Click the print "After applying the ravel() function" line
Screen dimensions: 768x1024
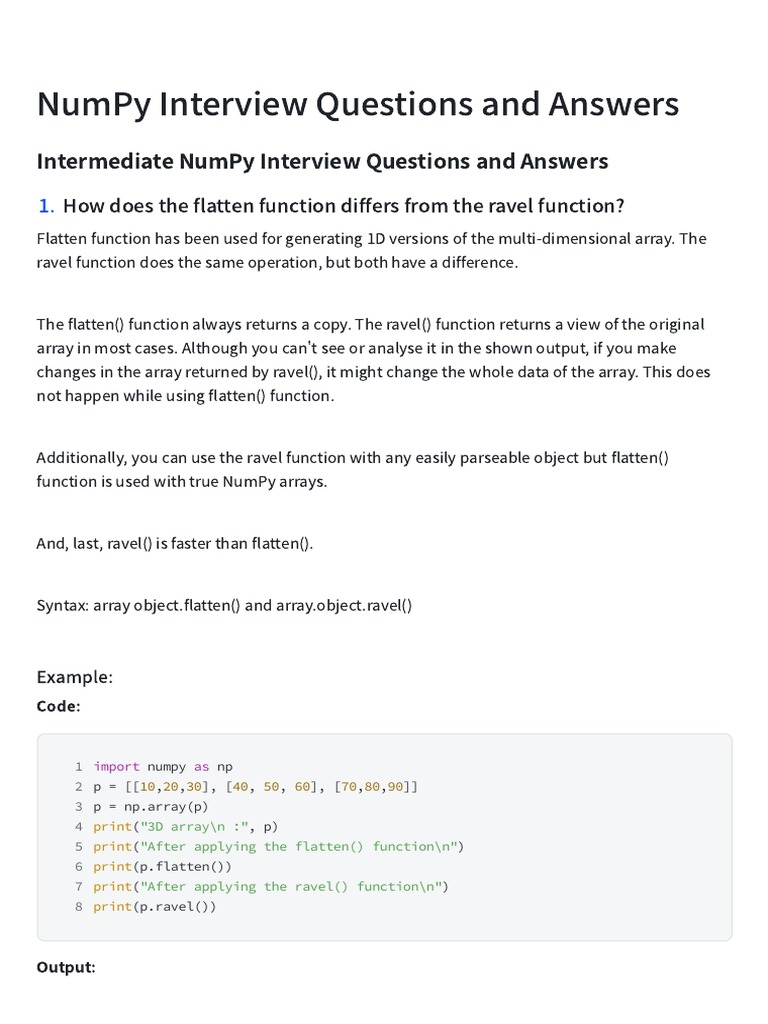pyautogui.click(x=270, y=886)
